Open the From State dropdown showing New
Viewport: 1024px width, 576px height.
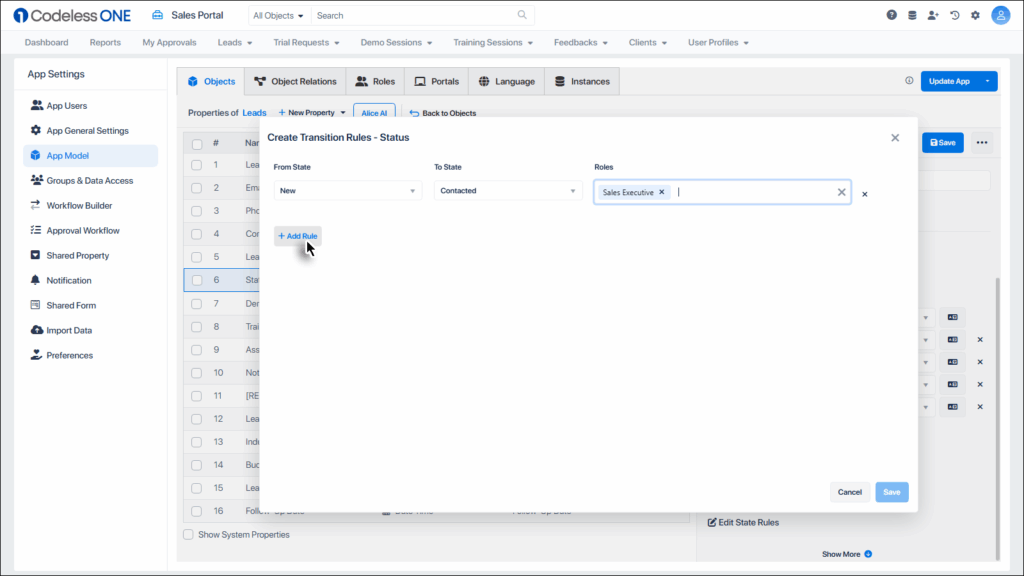(x=347, y=190)
